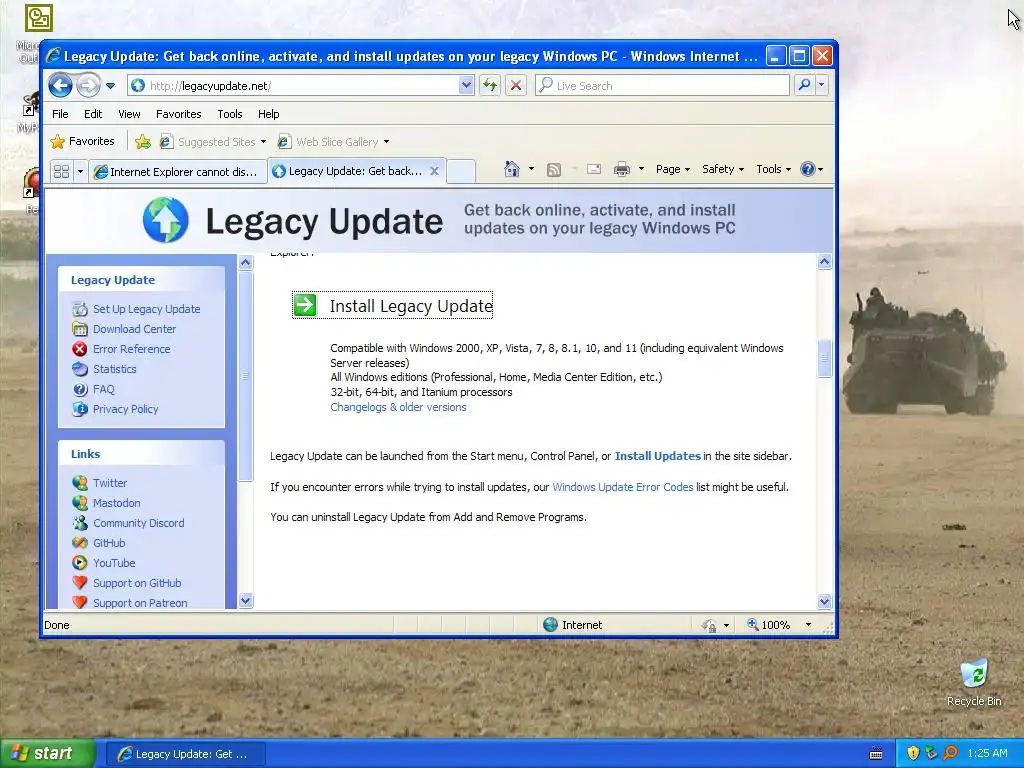Click the Community Discord people icon
The height and width of the screenshot is (768, 1024).
point(80,522)
